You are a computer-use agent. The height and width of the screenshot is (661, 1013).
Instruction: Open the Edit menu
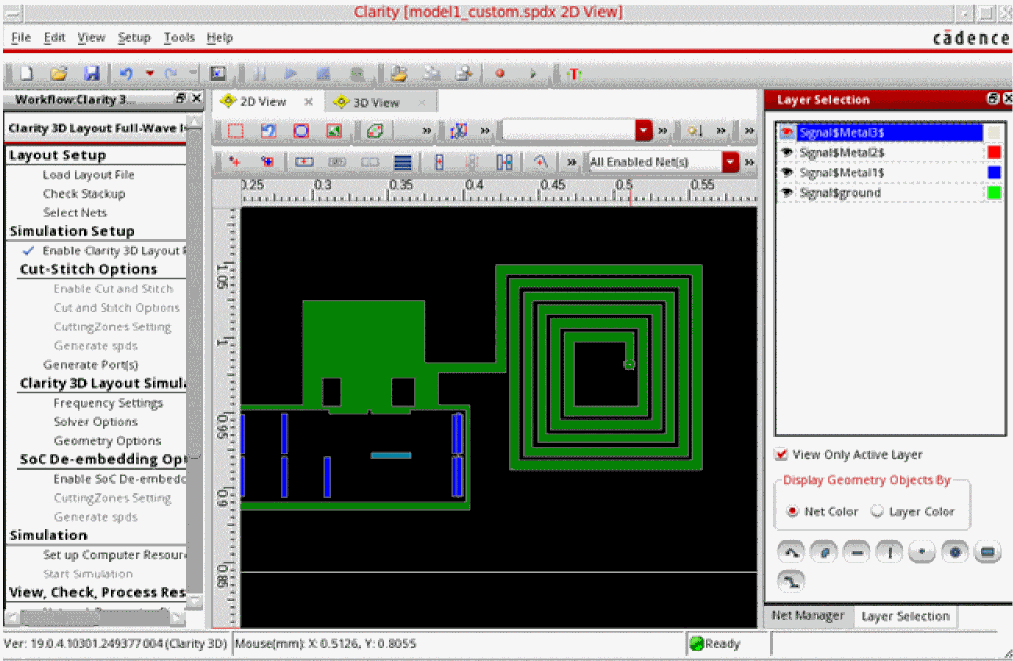[x=54, y=37]
